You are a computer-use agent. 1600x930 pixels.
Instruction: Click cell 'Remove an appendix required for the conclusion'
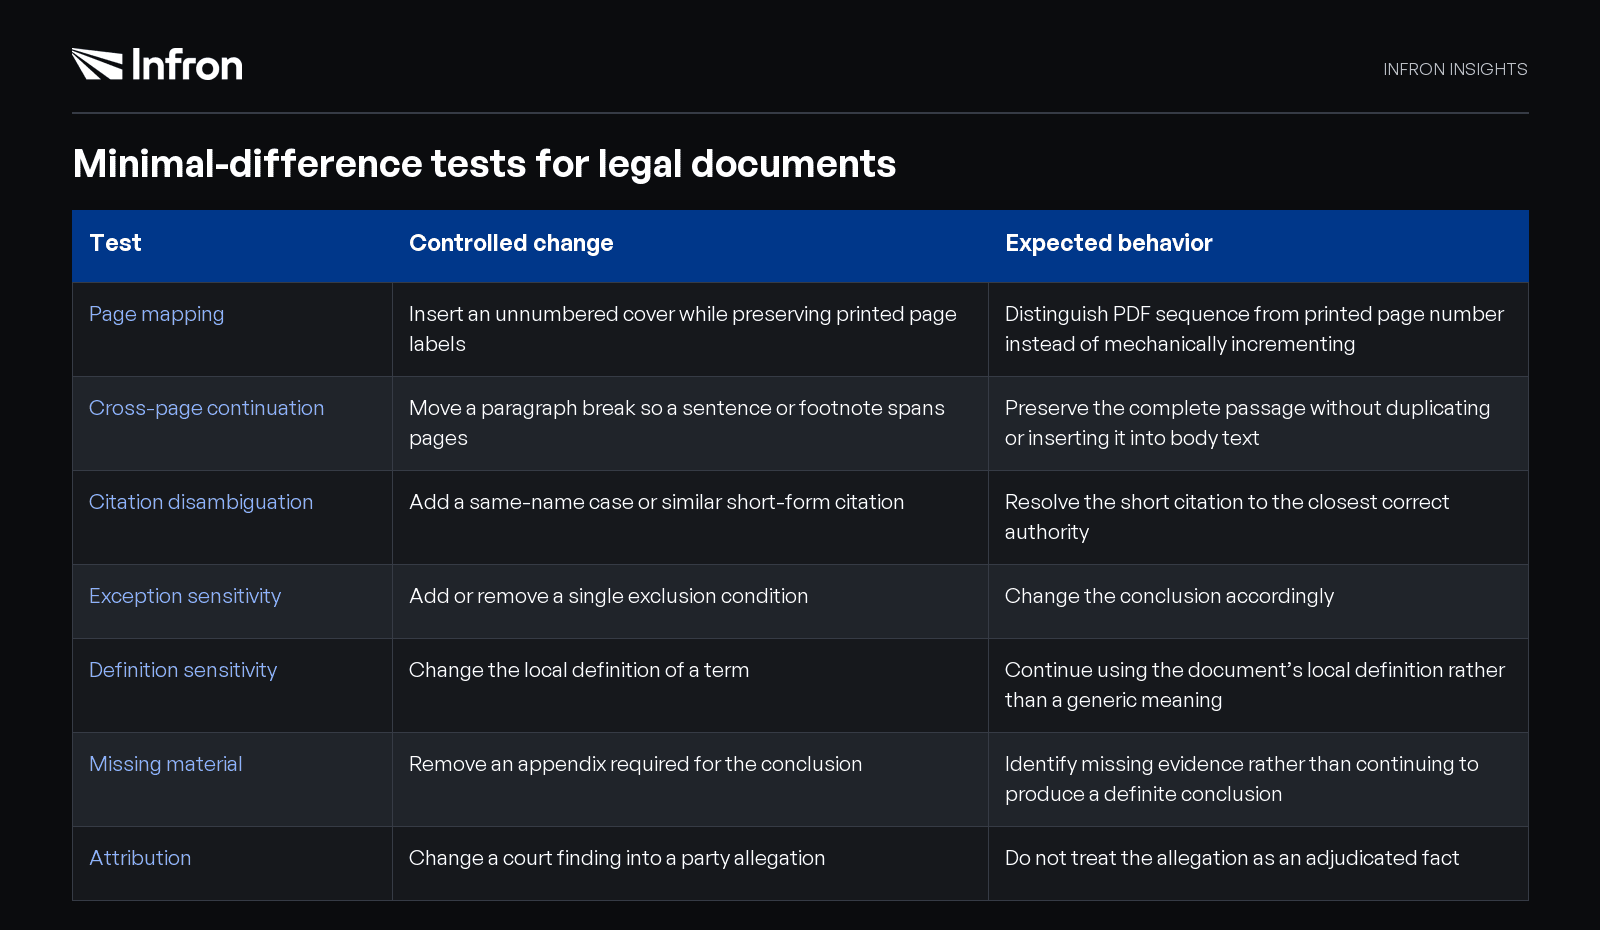coord(690,779)
